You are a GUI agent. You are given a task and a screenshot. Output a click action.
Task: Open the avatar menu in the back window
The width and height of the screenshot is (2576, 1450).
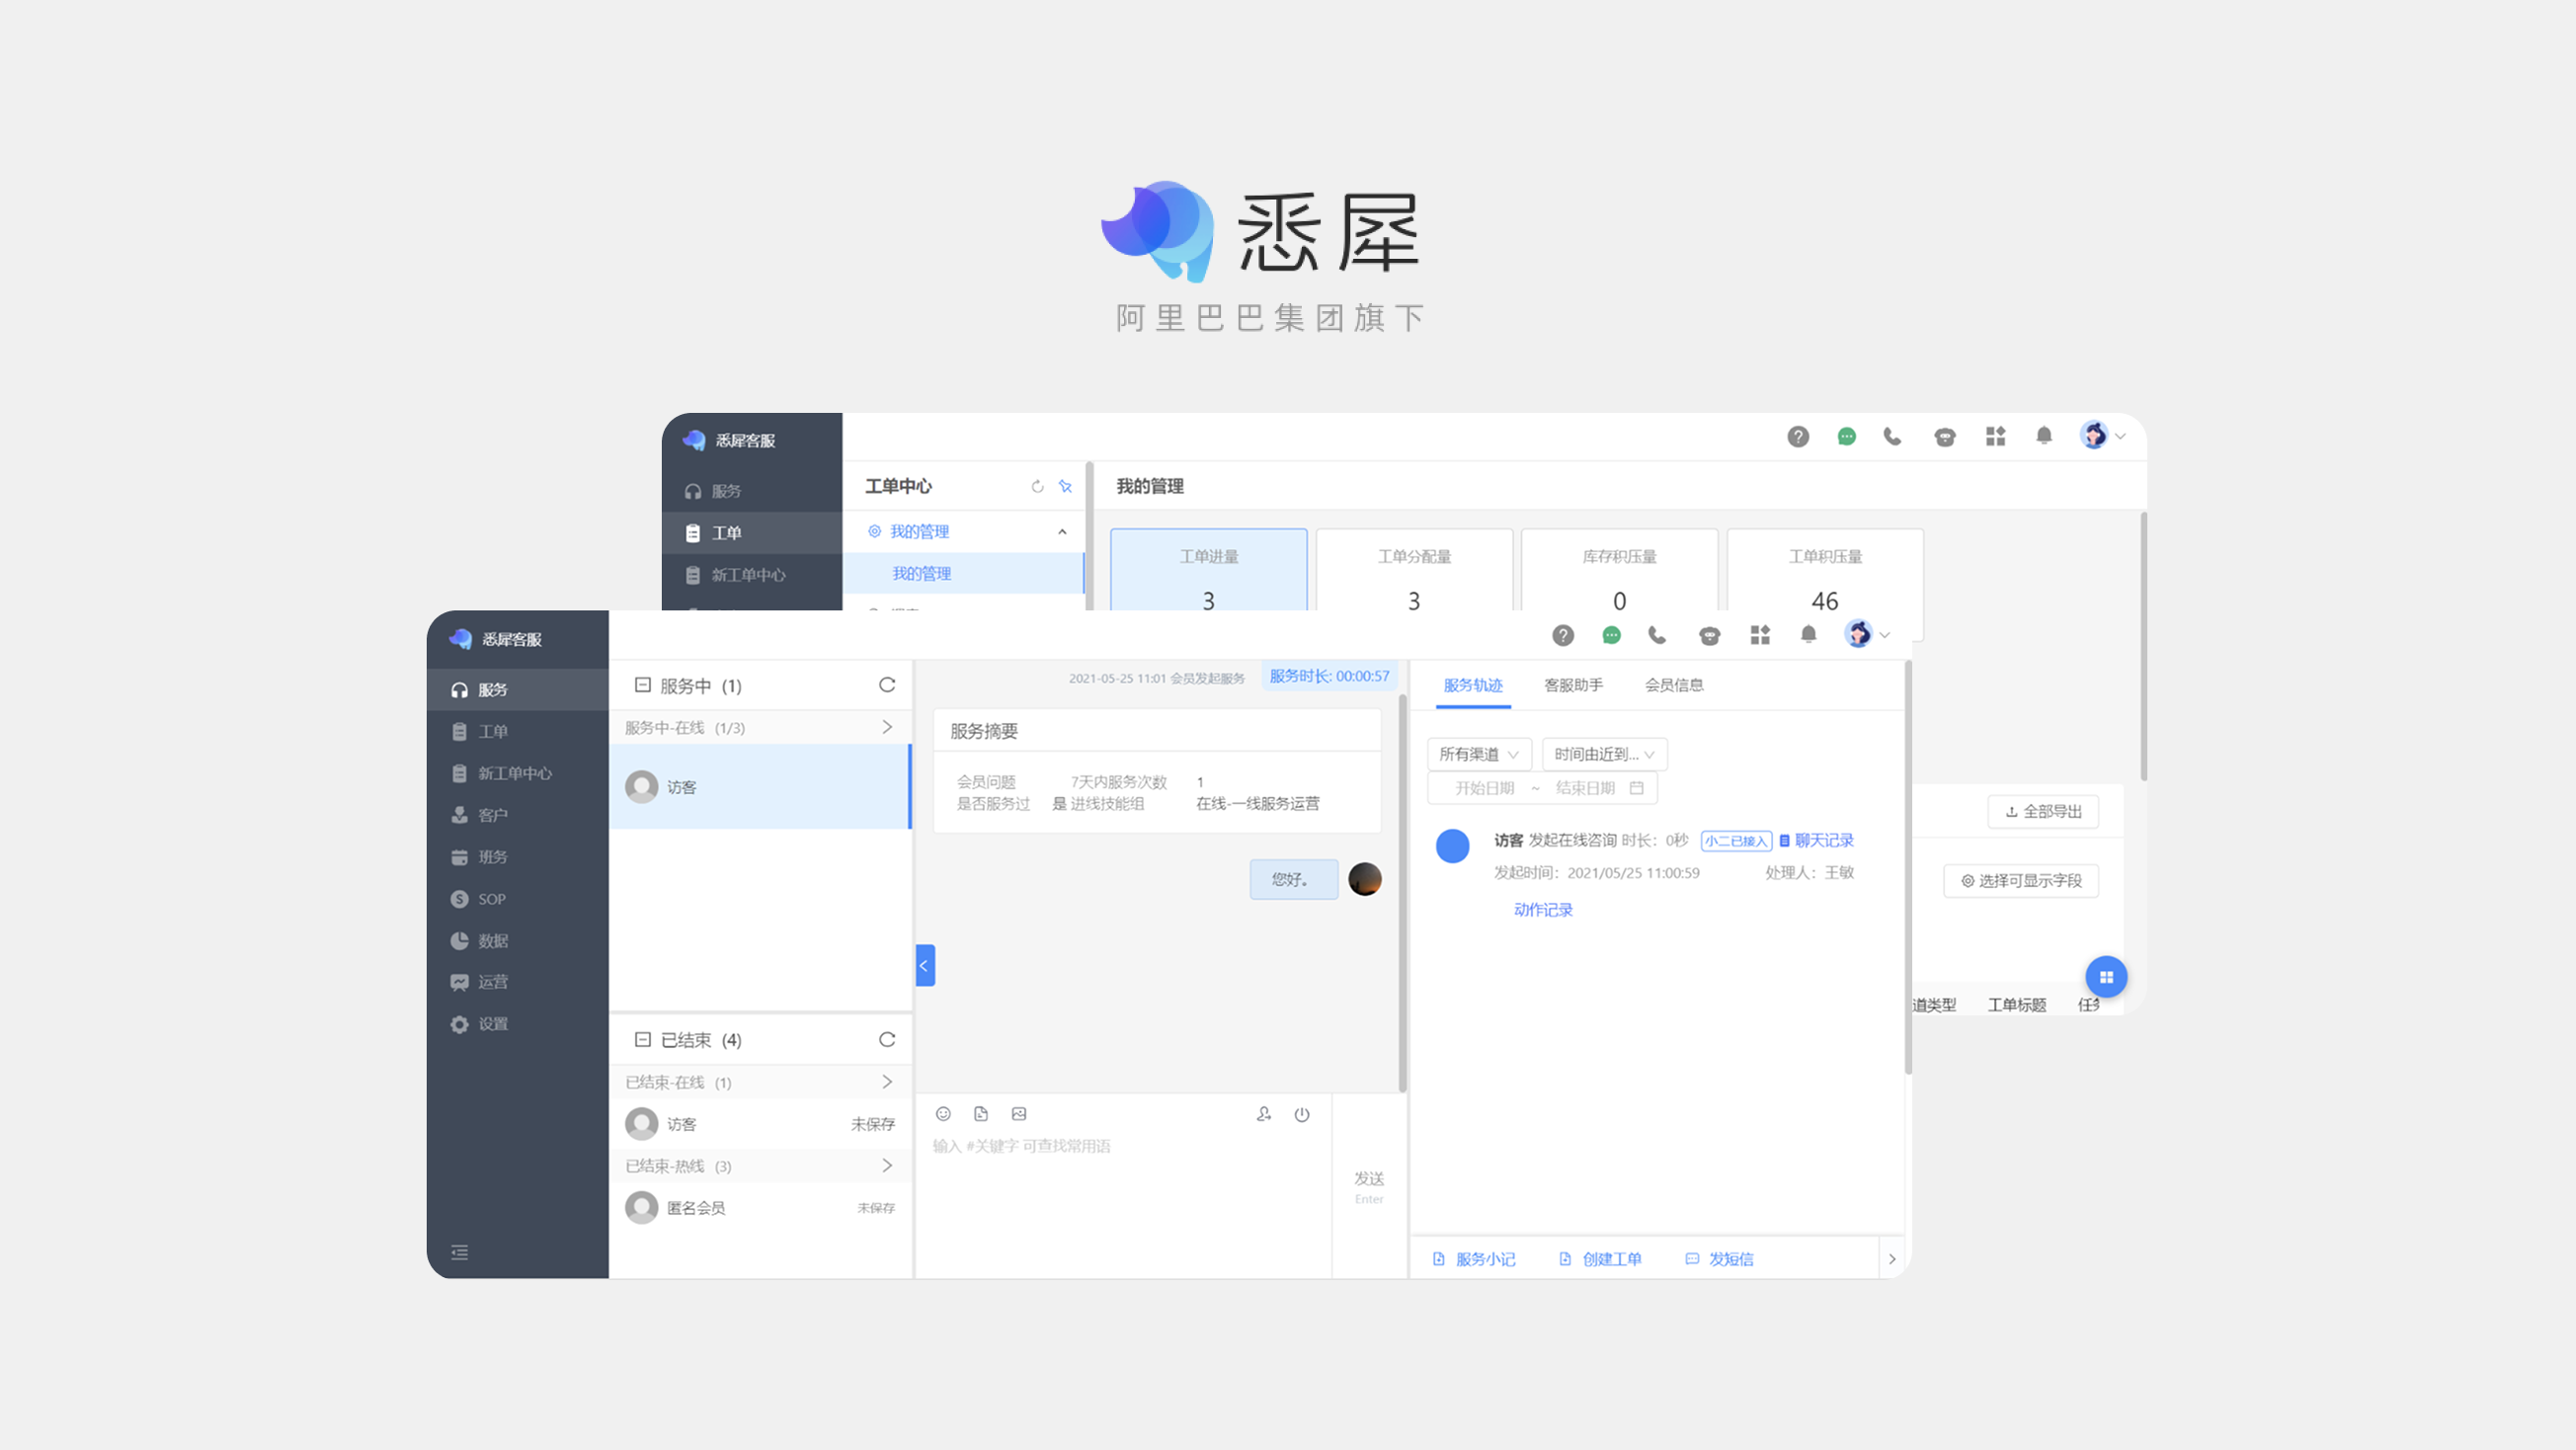(2102, 436)
